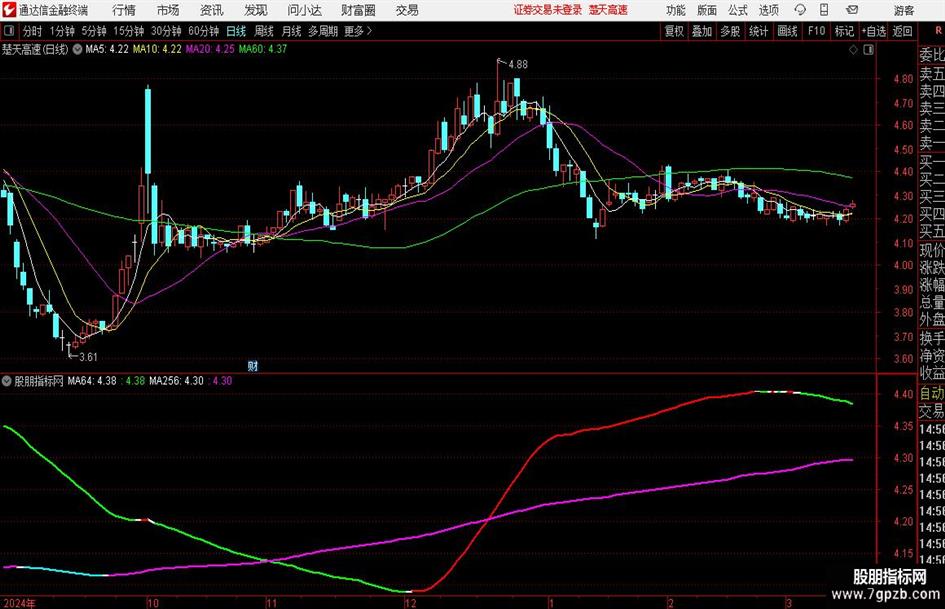Click the MA64: 4.38 label
The height and width of the screenshot is (609, 945).
coord(92,381)
